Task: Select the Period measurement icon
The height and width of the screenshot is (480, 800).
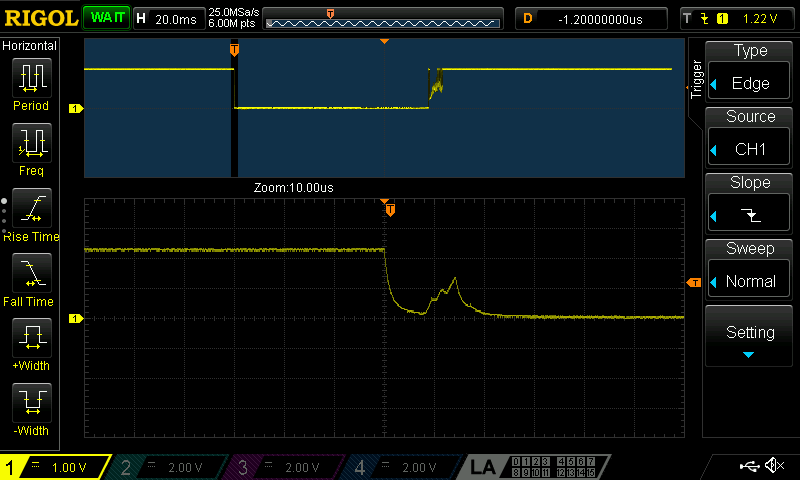Action: [x=30, y=77]
